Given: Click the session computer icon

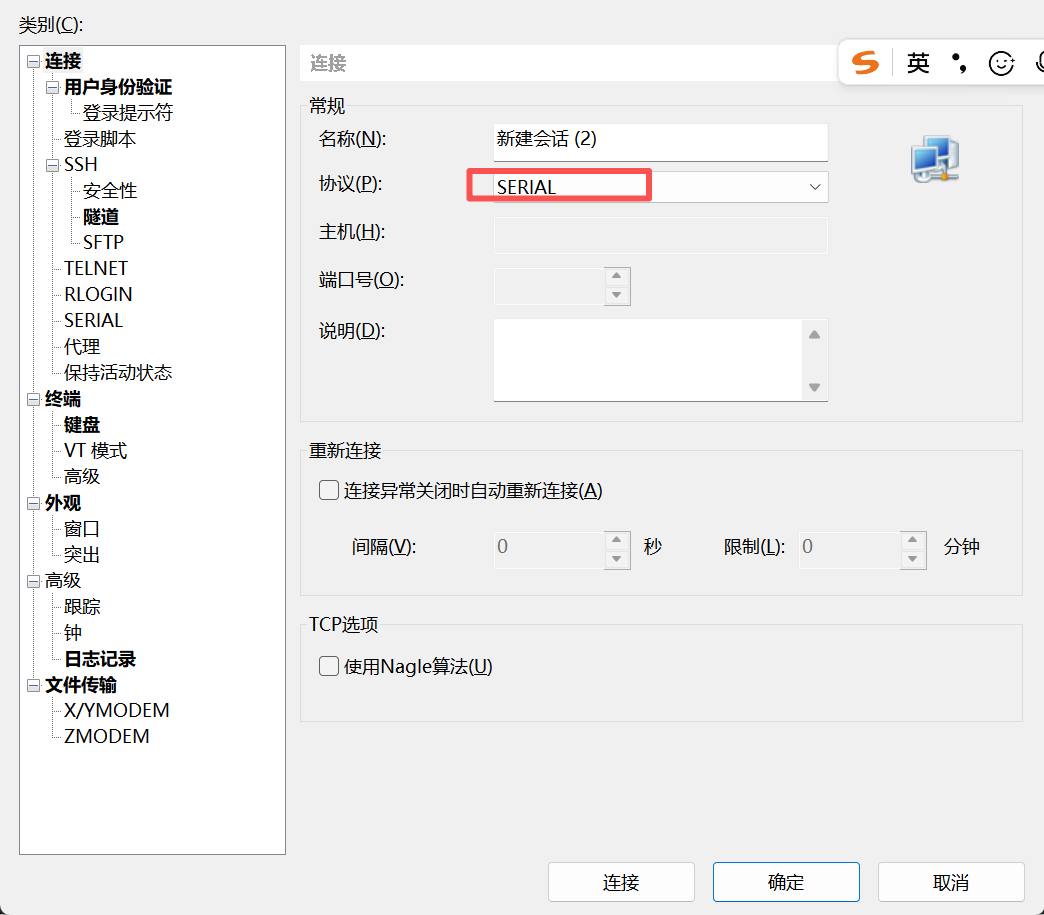Looking at the screenshot, I should point(934,157).
